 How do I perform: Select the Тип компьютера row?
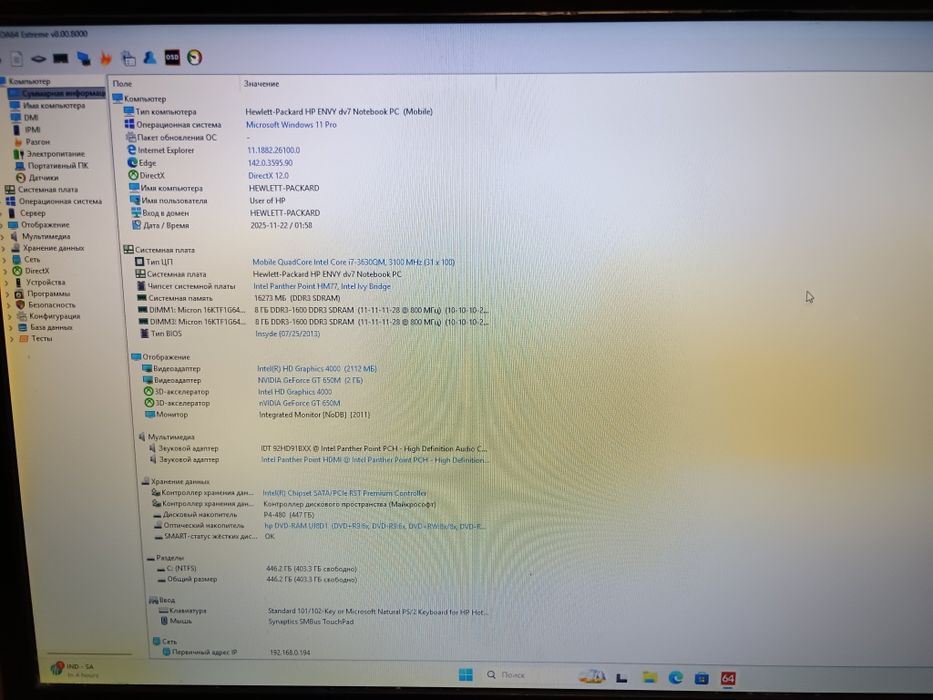coord(278,111)
